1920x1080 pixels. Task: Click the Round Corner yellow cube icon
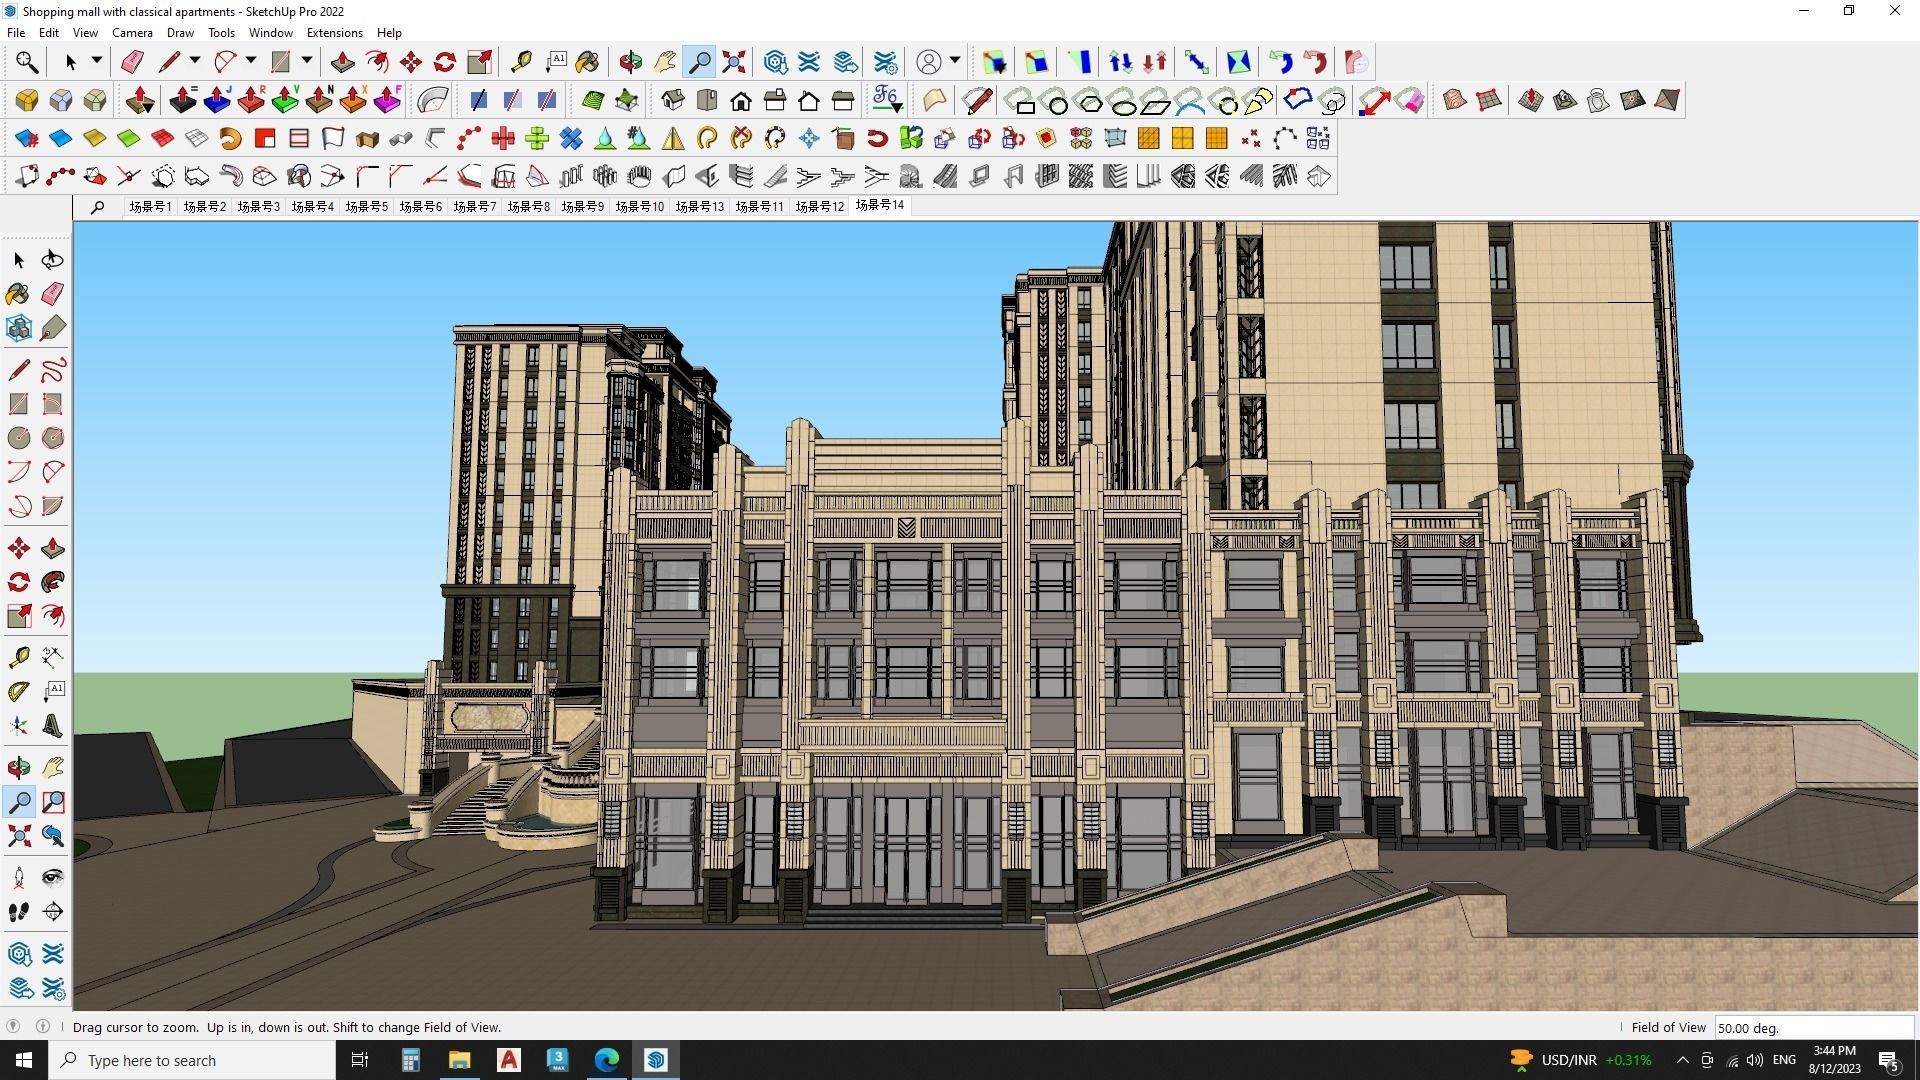[x=27, y=100]
